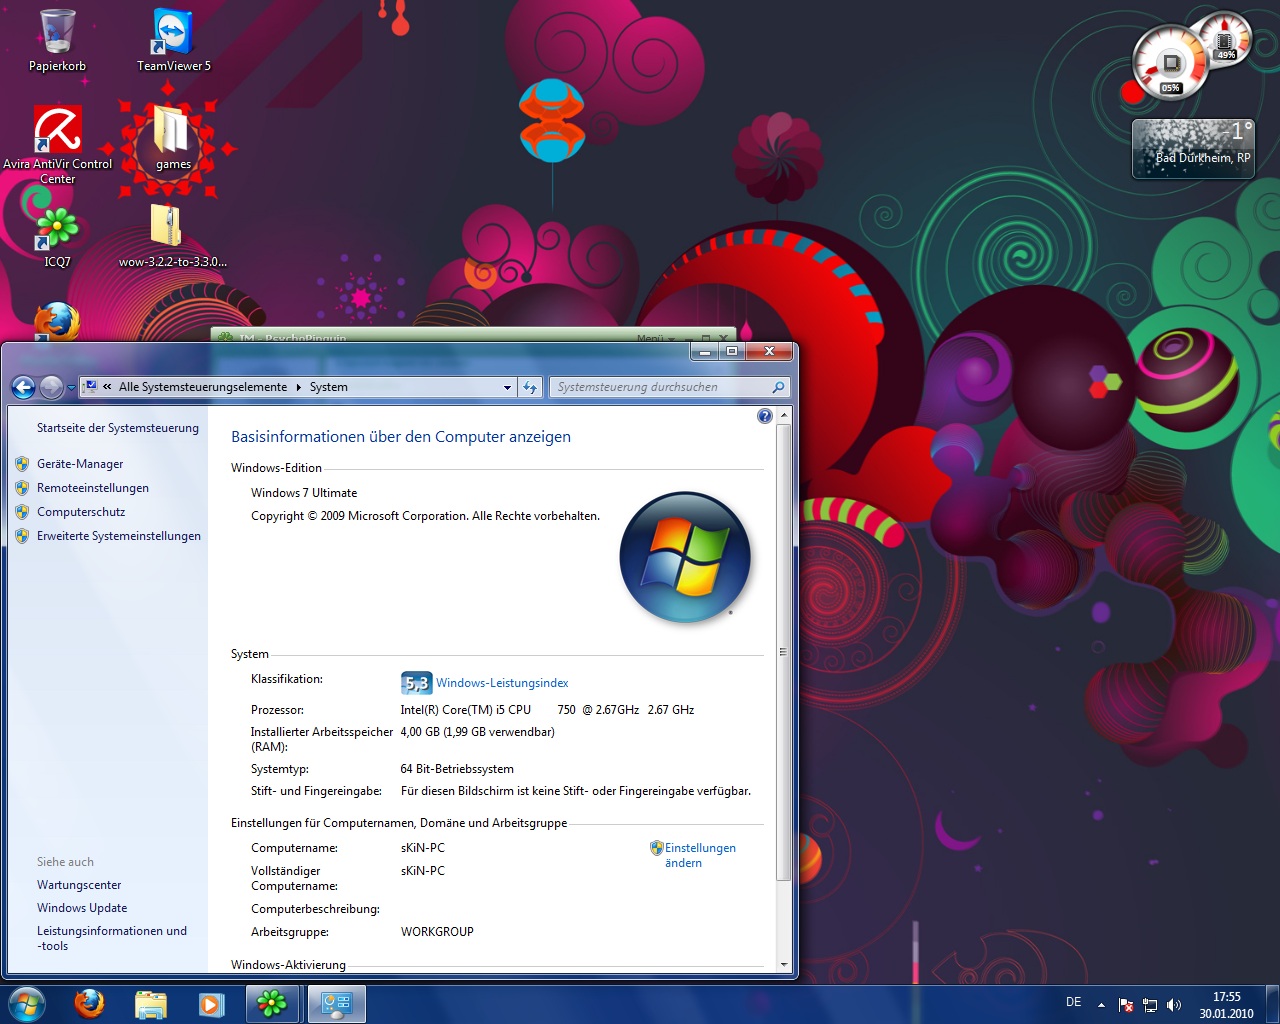Click Alle Systemsteuerungselemente breadcrumb
1280x1024 pixels.
click(203, 387)
